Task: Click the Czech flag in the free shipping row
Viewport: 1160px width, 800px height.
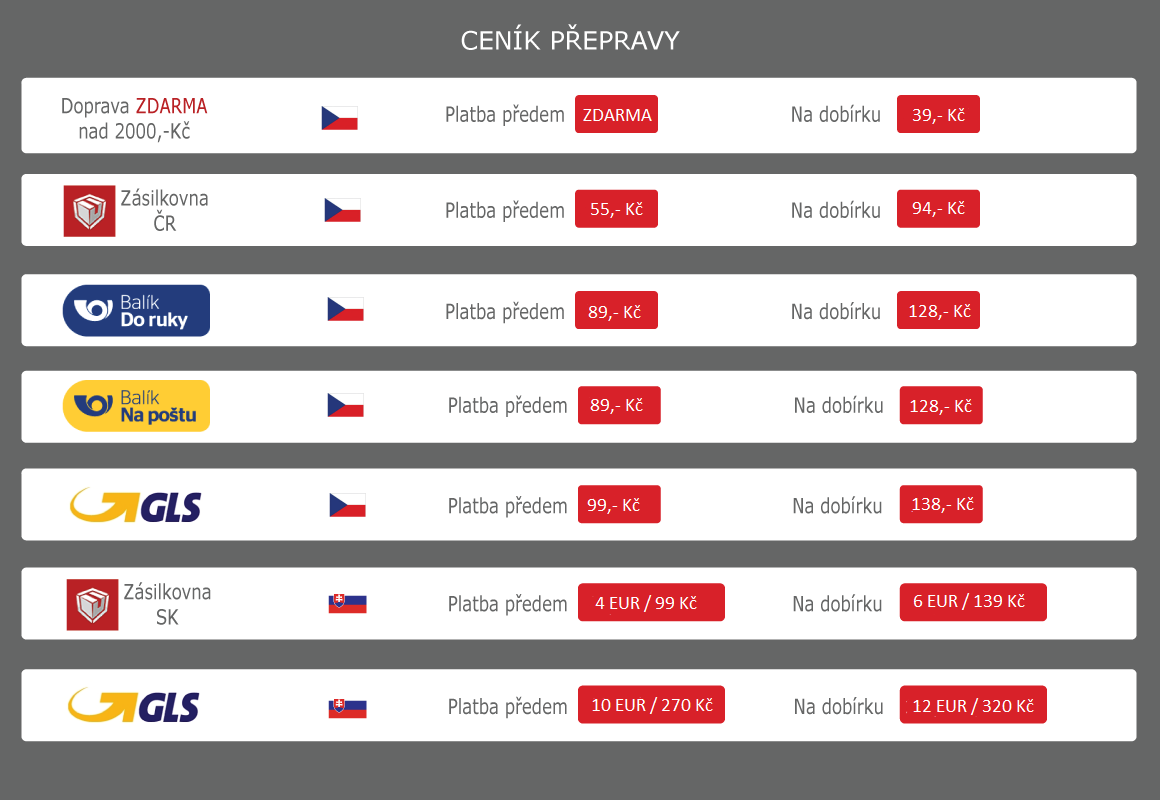Action: pos(339,118)
